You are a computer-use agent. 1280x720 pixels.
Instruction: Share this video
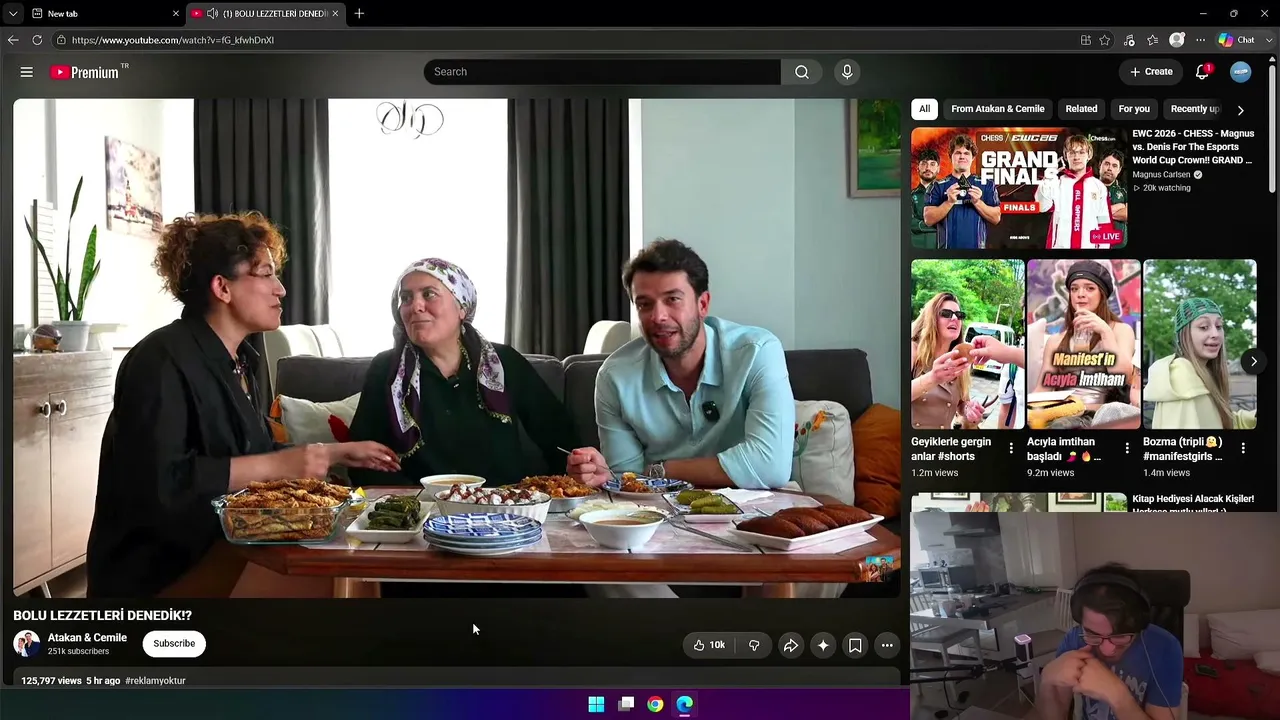(790, 645)
